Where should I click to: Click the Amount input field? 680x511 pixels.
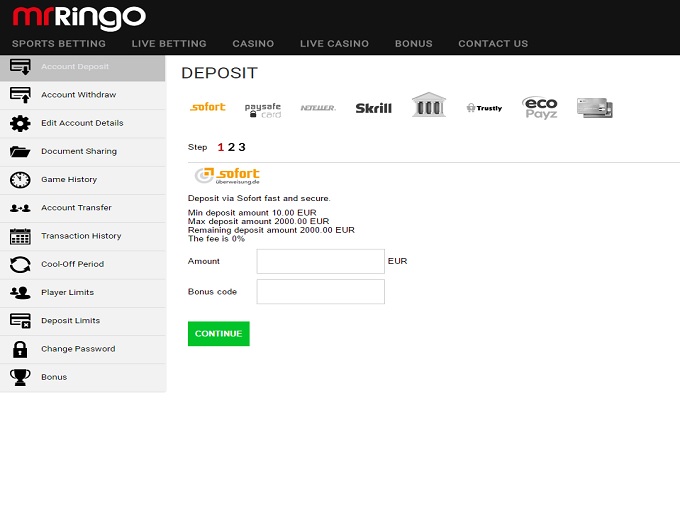pos(320,261)
